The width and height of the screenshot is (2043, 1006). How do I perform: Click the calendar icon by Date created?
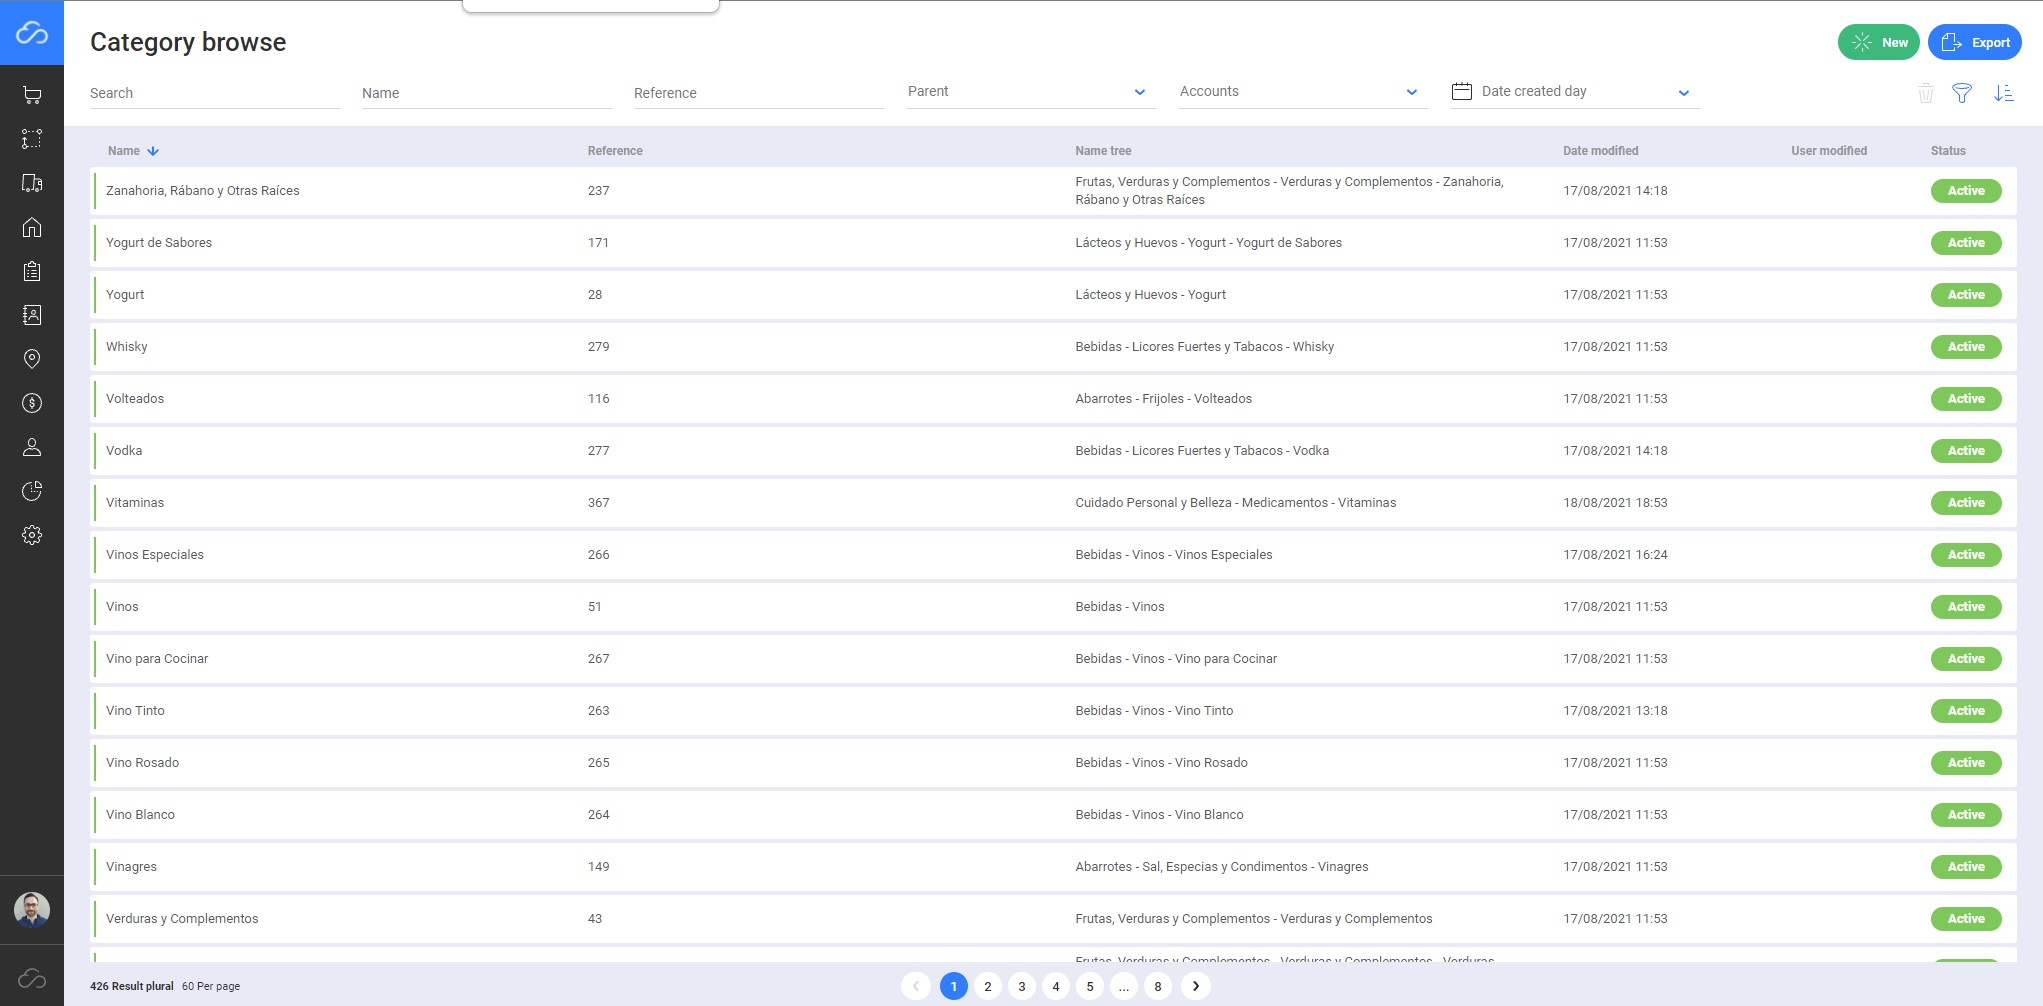click(1462, 91)
